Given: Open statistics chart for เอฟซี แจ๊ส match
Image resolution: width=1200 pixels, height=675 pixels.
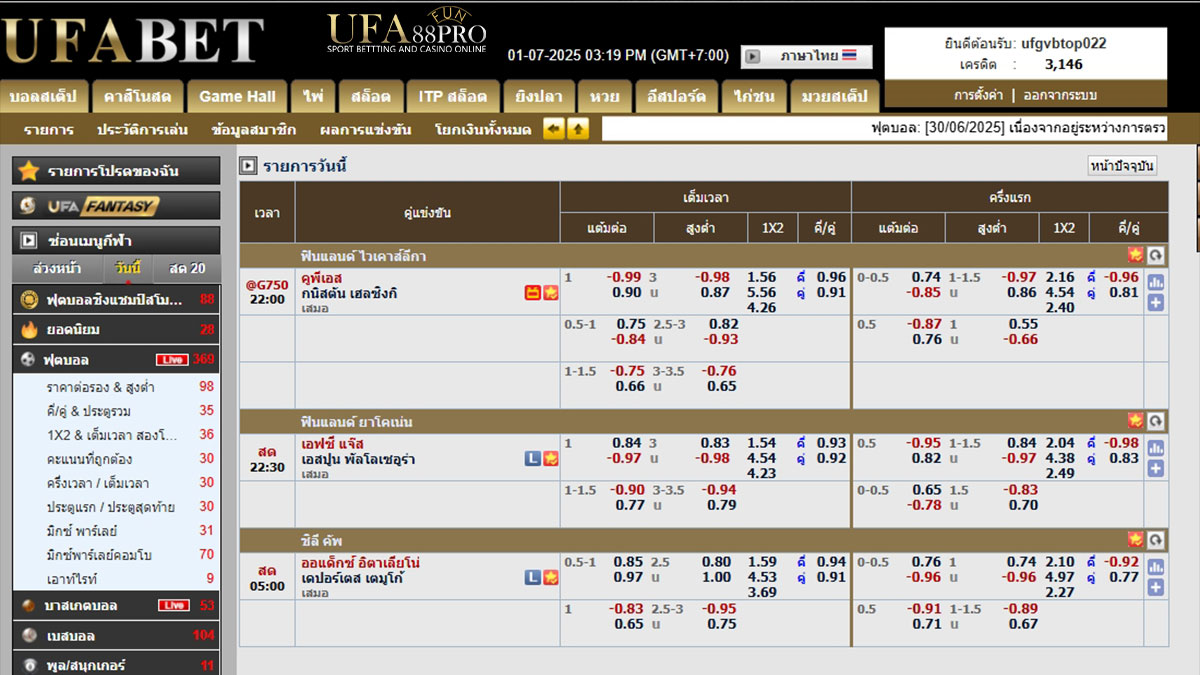Looking at the screenshot, I should 1156,448.
